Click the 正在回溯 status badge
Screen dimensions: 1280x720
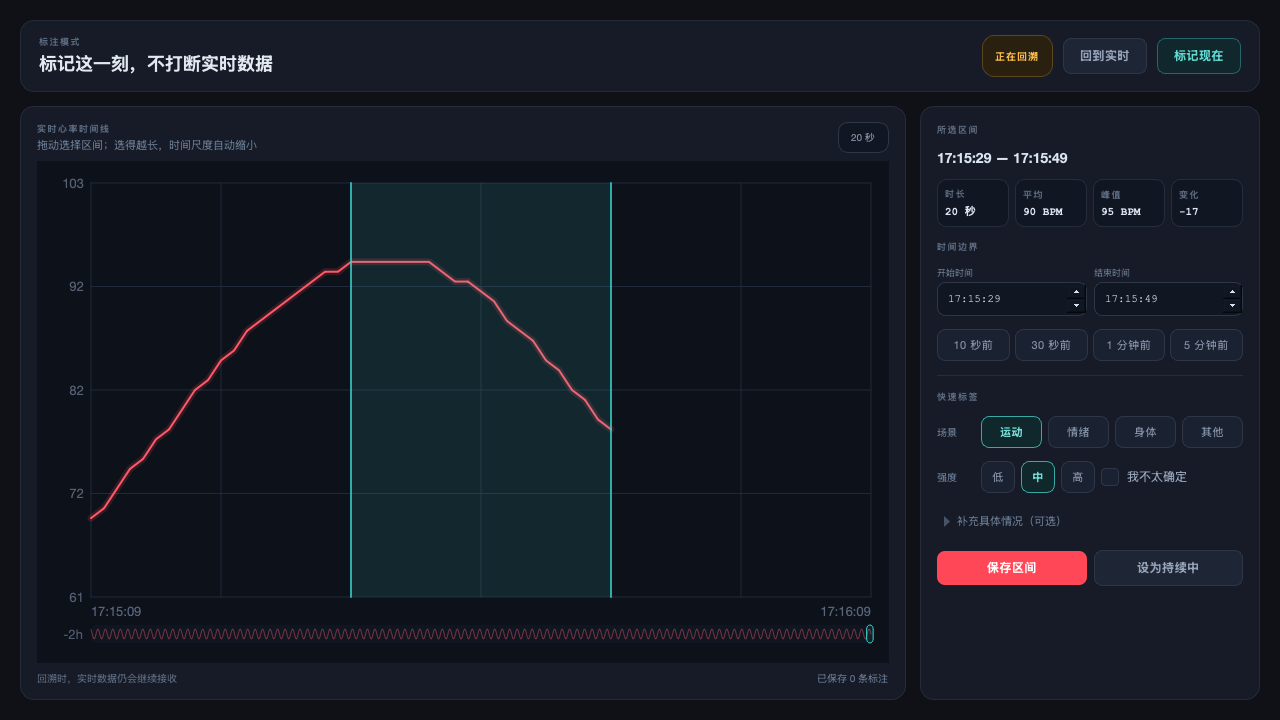pyautogui.click(x=1017, y=56)
